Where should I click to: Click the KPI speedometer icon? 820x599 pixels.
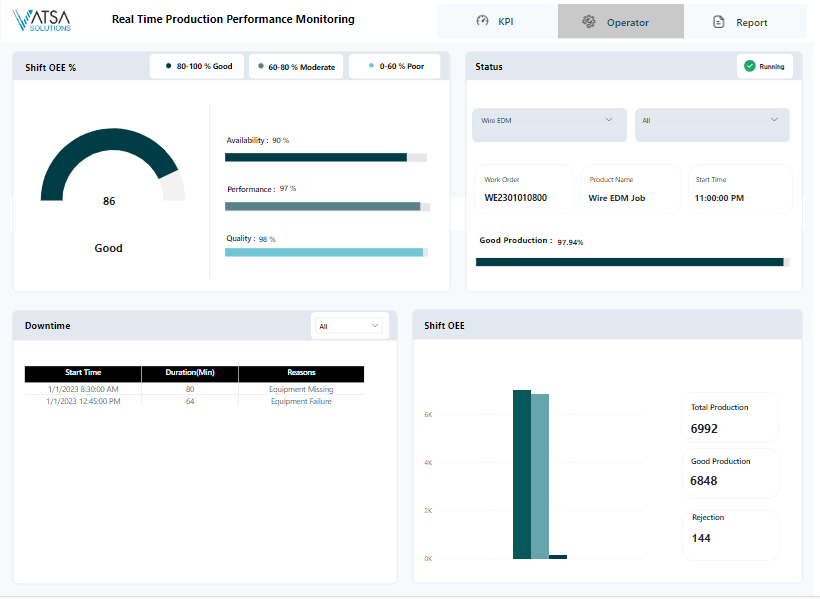click(482, 21)
